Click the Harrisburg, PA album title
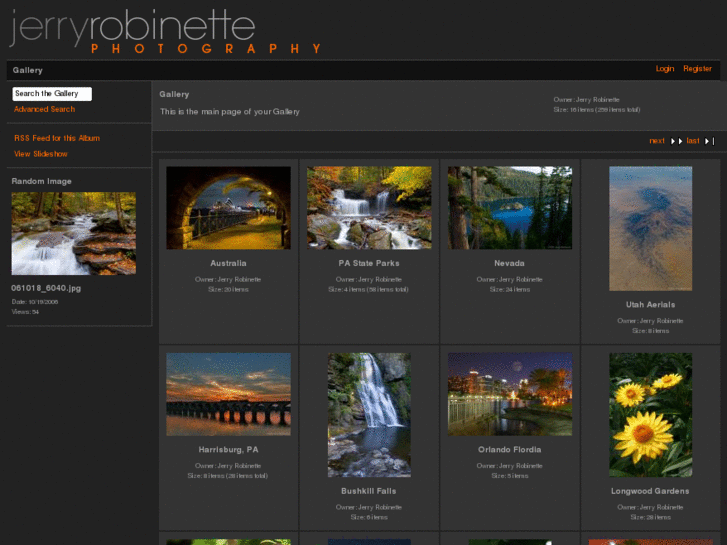Viewport: 727px width, 545px height. [x=229, y=449]
